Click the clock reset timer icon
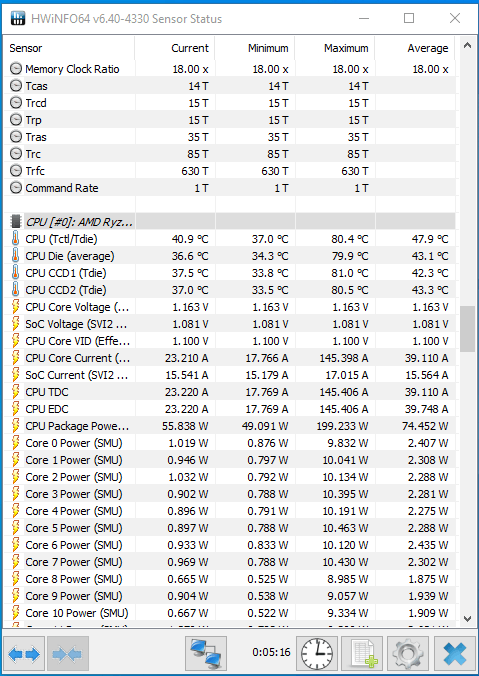The width and height of the screenshot is (479, 676). pos(316,654)
